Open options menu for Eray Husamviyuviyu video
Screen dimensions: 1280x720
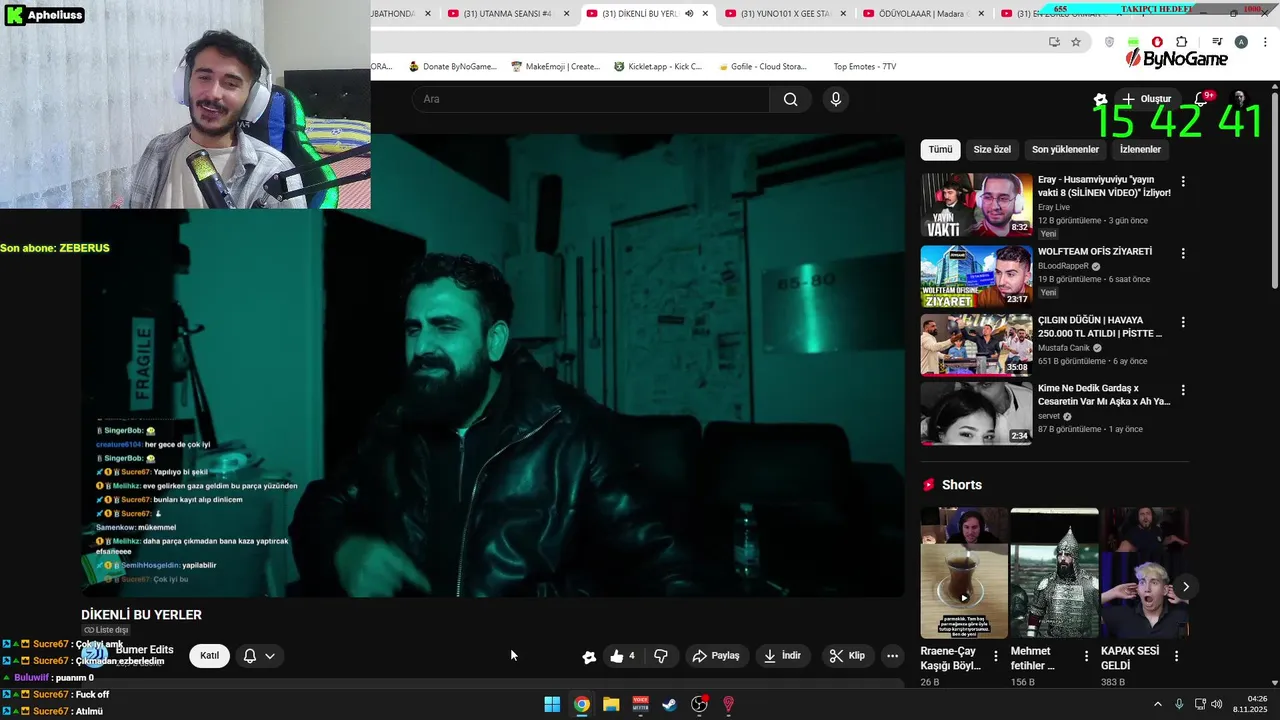pos(1183,182)
